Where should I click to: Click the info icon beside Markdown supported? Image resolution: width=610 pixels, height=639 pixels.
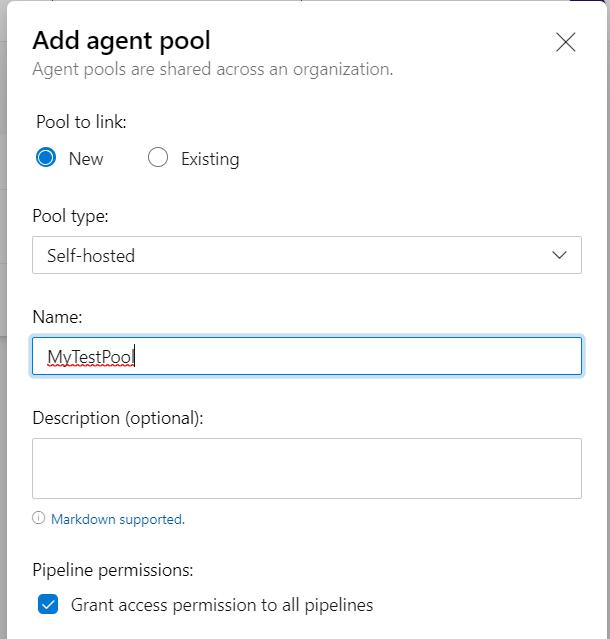[38, 518]
